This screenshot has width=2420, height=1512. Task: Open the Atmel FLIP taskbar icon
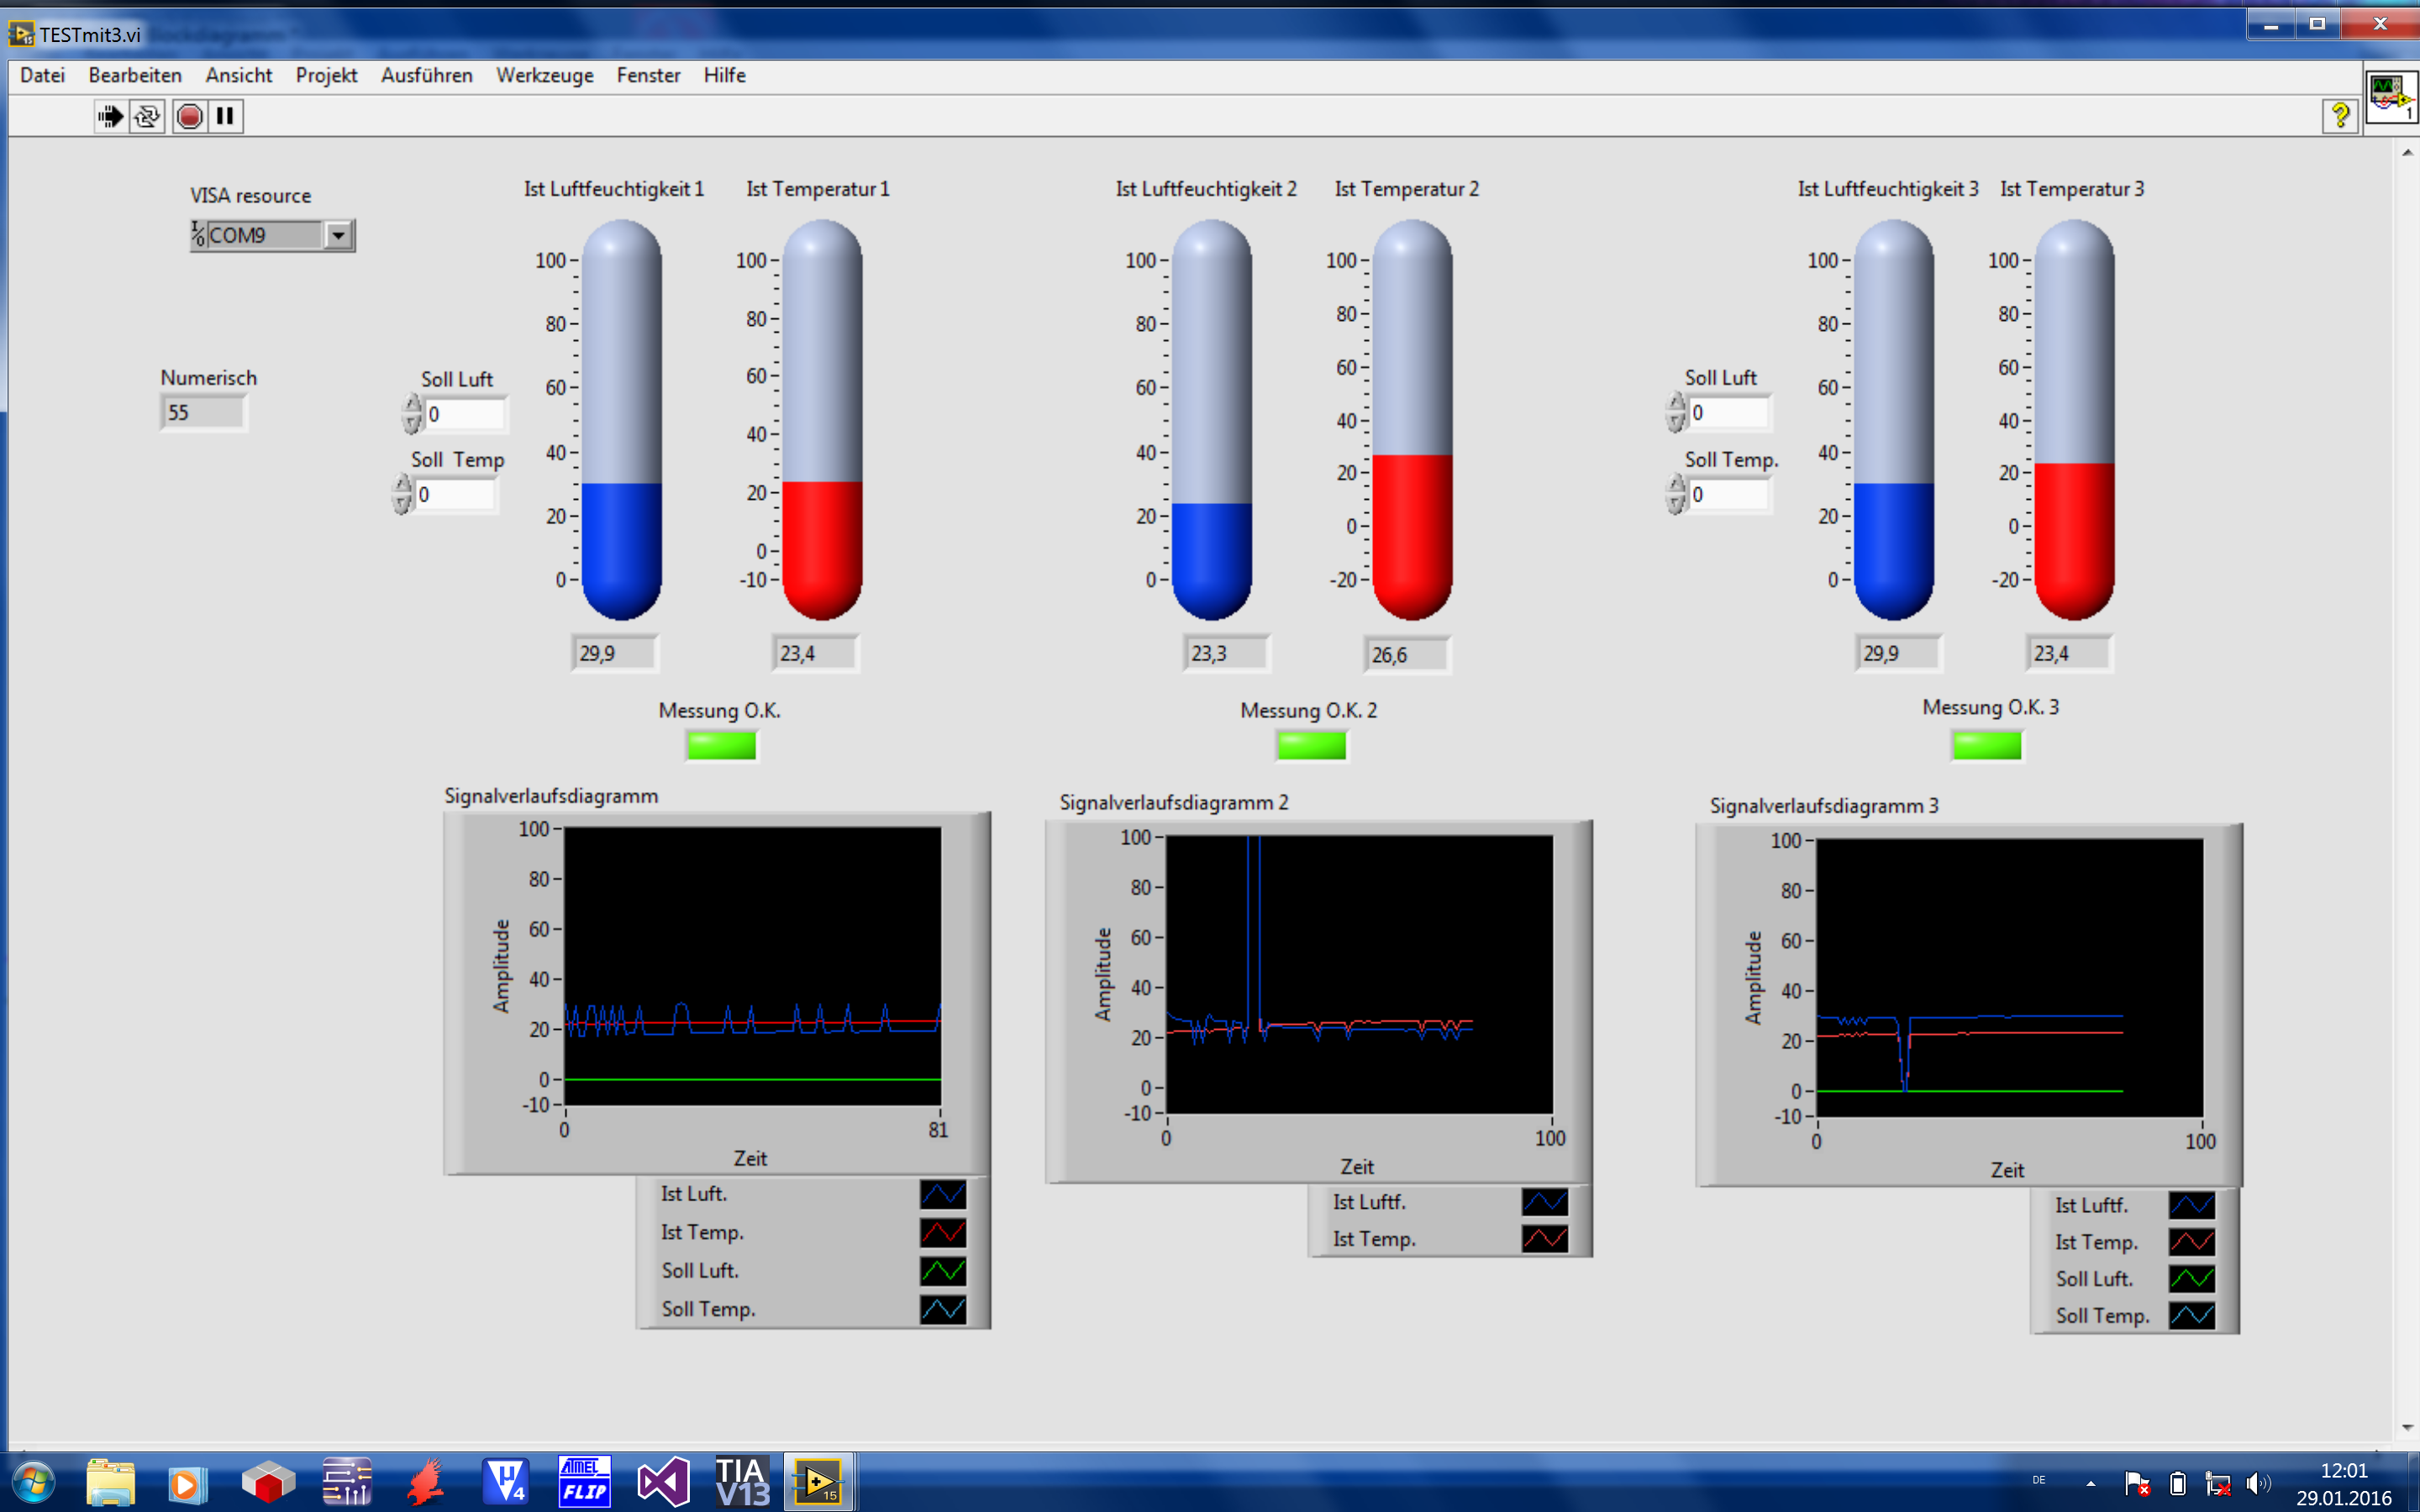coord(584,1481)
